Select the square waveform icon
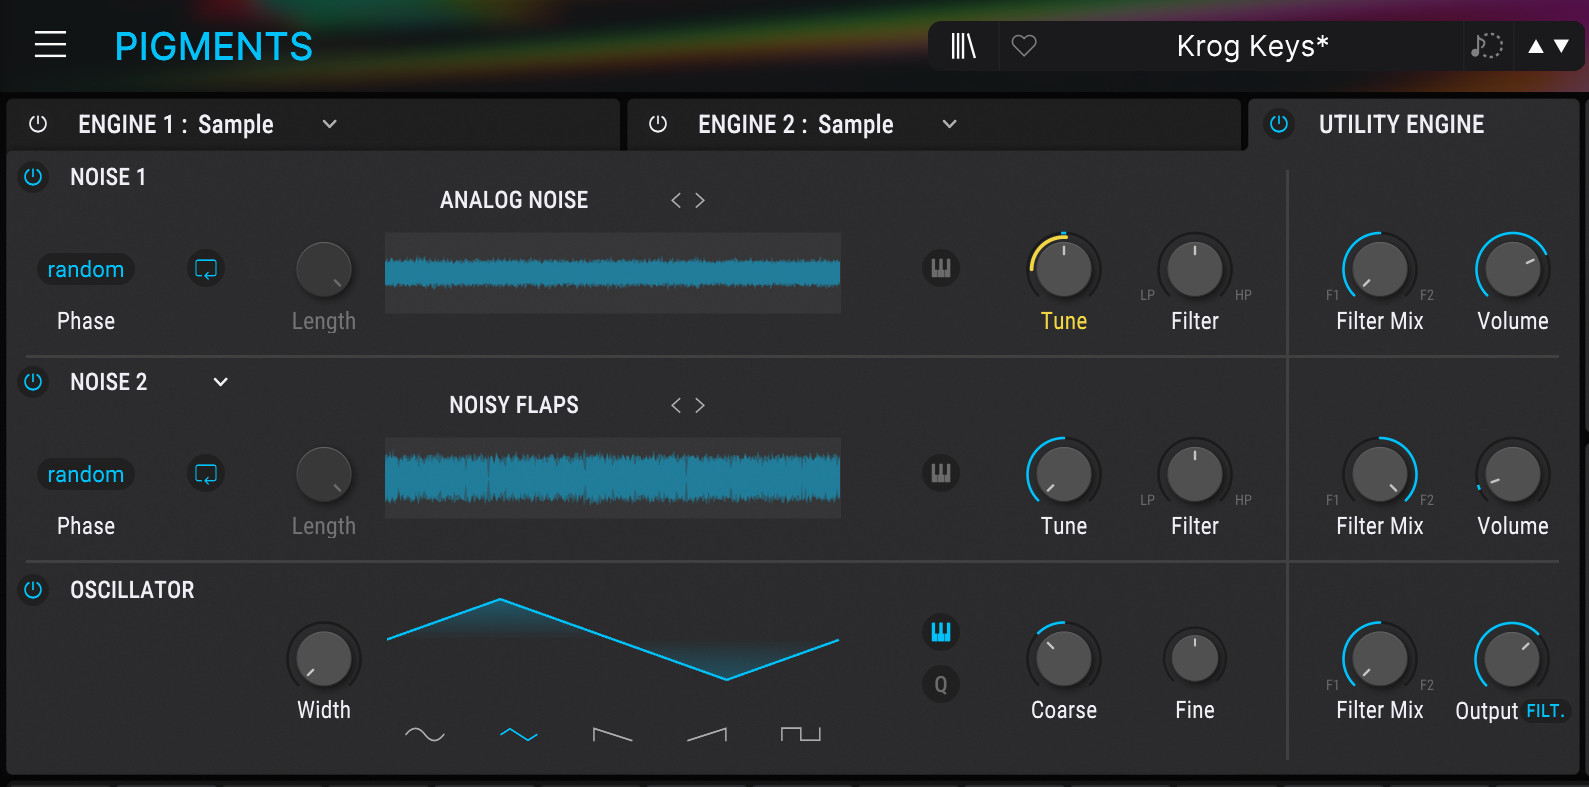1589x787 pixels. (801, 735)
